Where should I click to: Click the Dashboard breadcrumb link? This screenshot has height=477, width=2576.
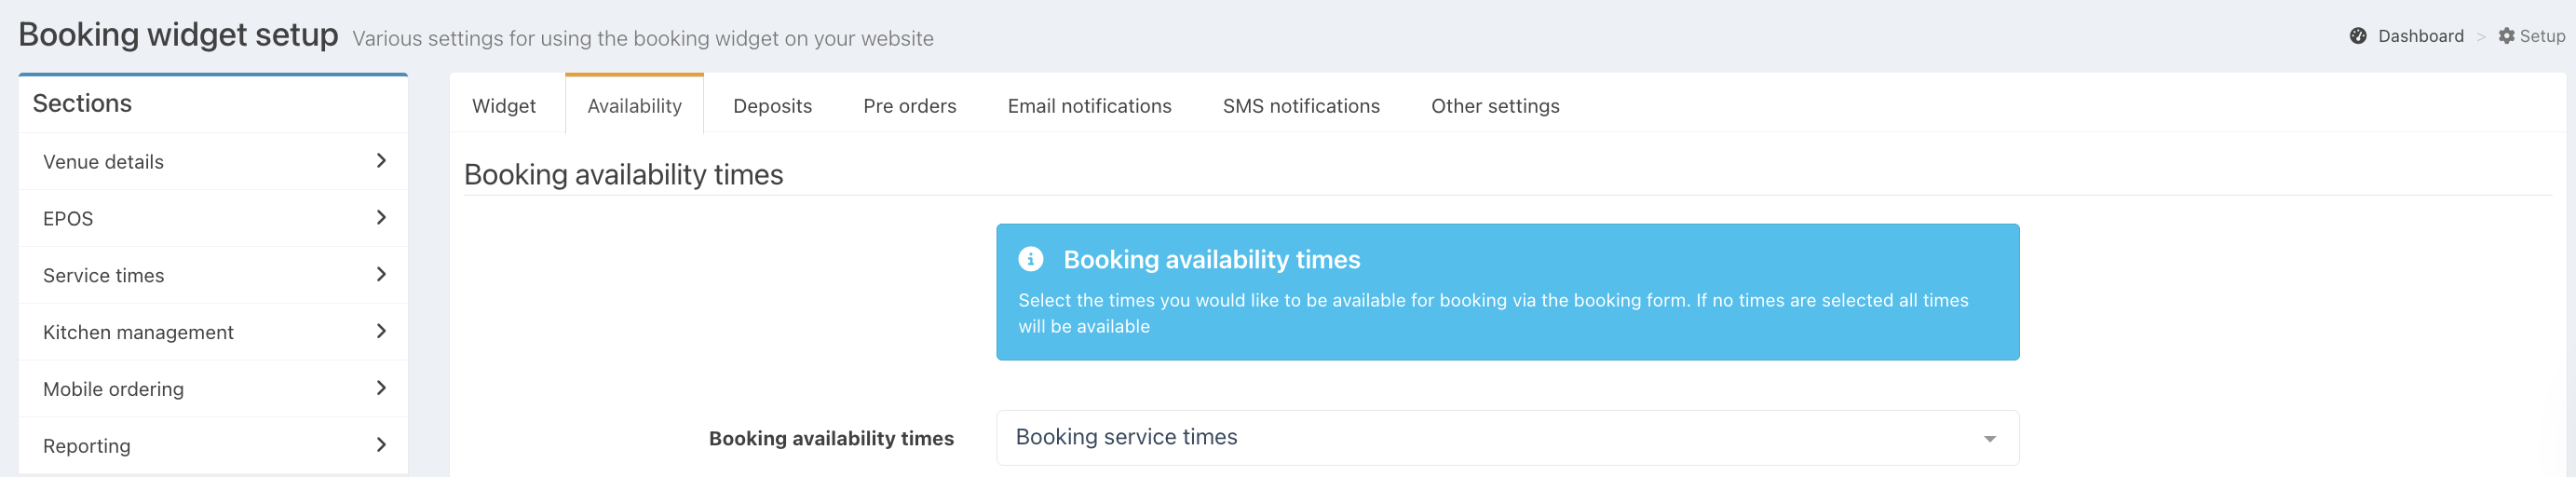point(2420,36)
